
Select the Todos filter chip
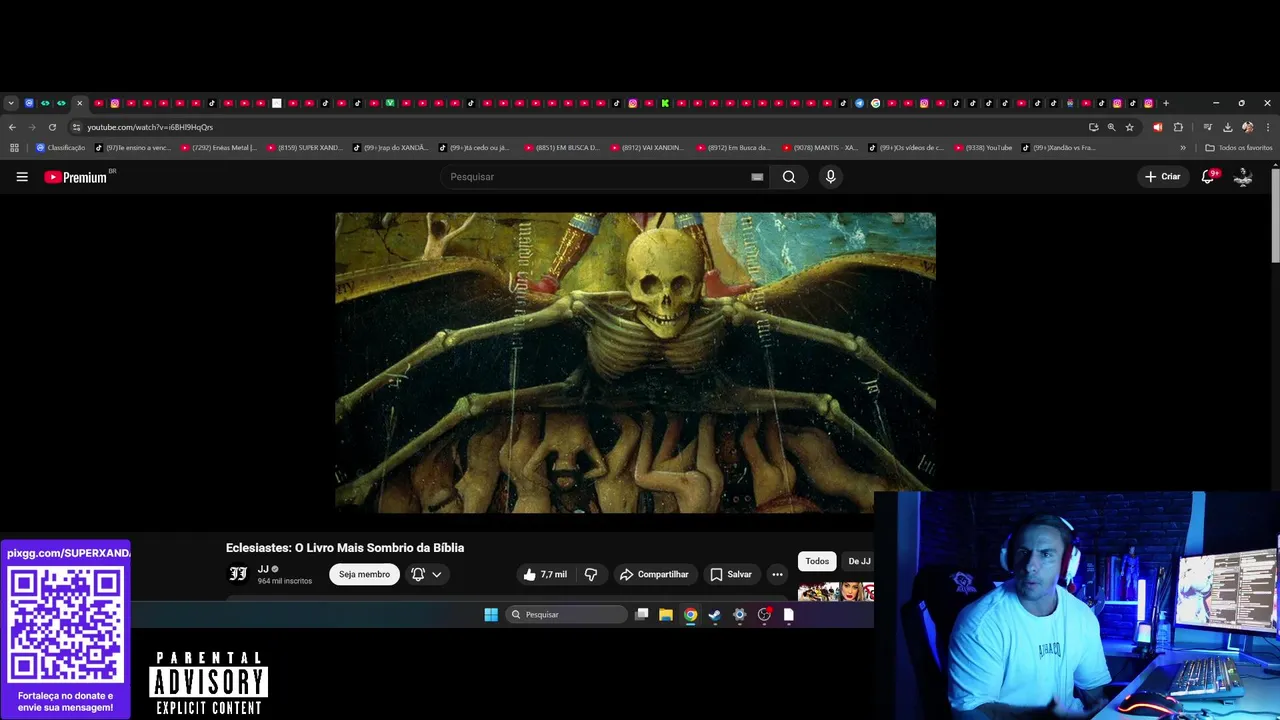pyautogui.click(x=817, y=562)
